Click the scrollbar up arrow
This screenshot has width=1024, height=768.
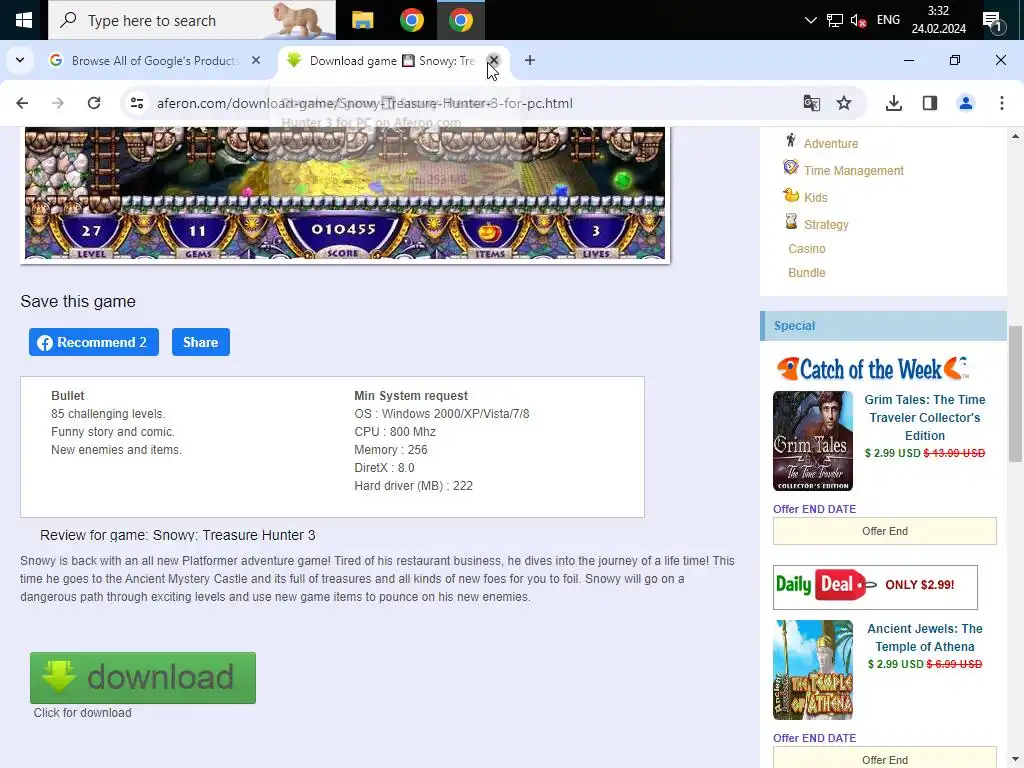click(x=1015, y=135)
